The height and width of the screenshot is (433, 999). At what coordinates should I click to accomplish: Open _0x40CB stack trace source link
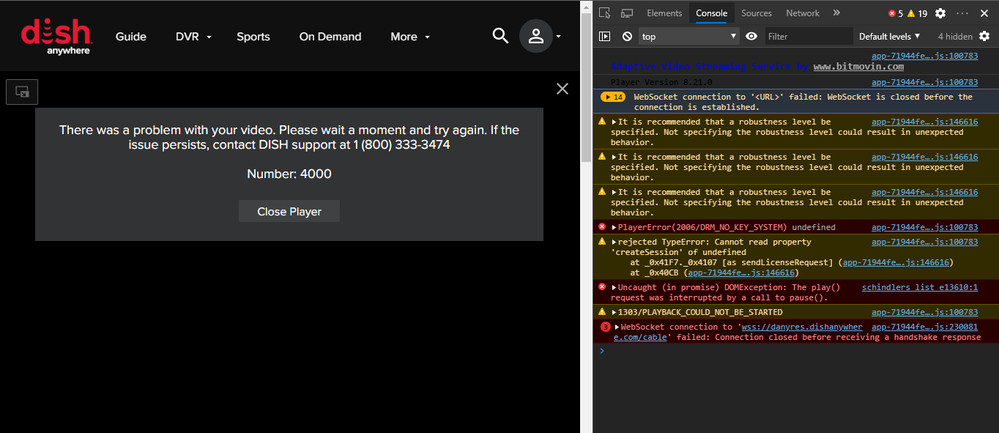click(740, 273)
